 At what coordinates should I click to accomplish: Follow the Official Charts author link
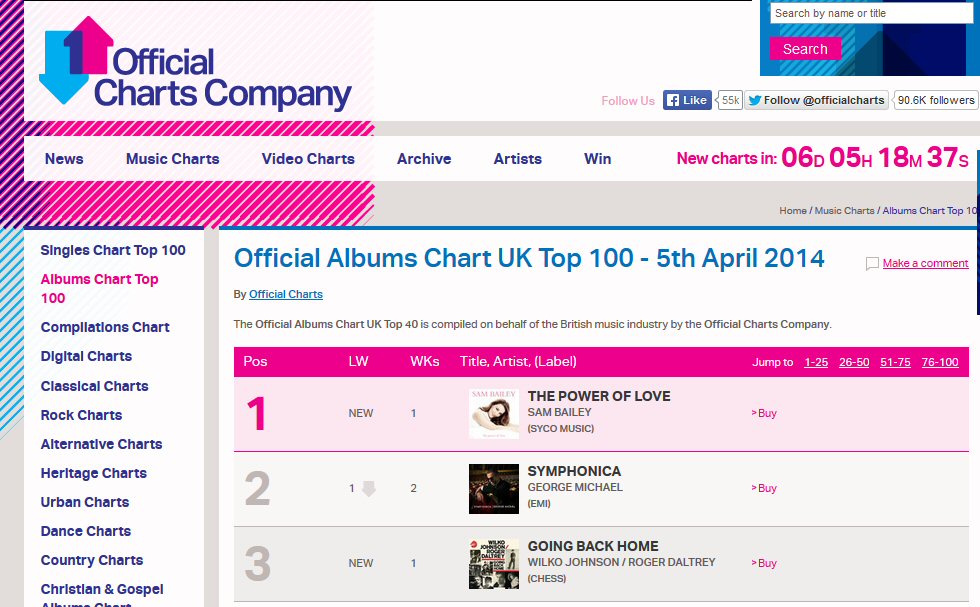[286, 294]
